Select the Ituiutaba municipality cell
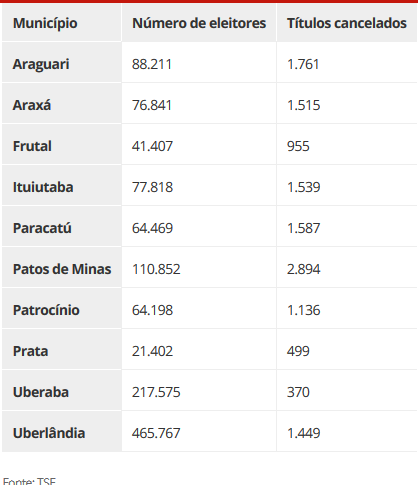 coord(62,187)
